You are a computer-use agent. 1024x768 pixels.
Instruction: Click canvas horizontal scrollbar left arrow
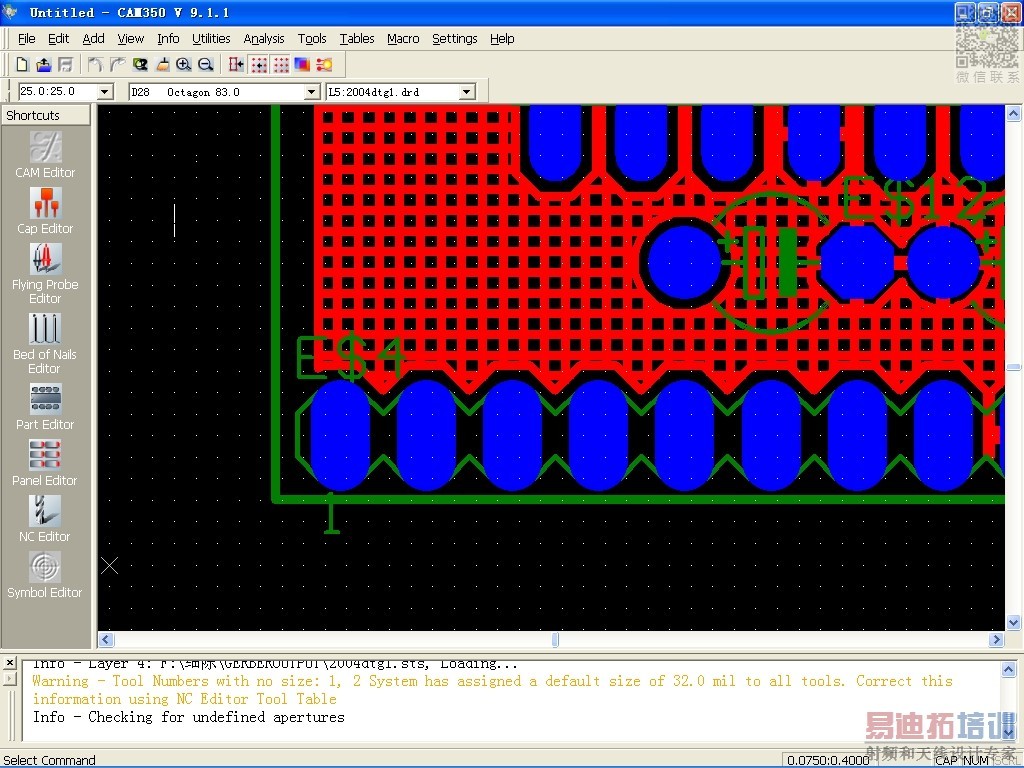[x=106, y=640]
